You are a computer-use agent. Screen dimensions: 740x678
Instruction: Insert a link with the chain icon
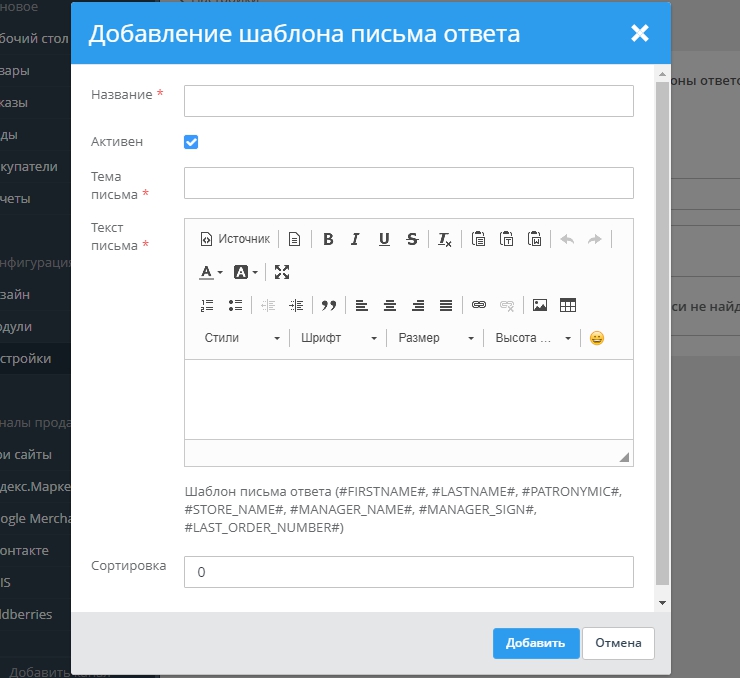click(x=479, y=305)
